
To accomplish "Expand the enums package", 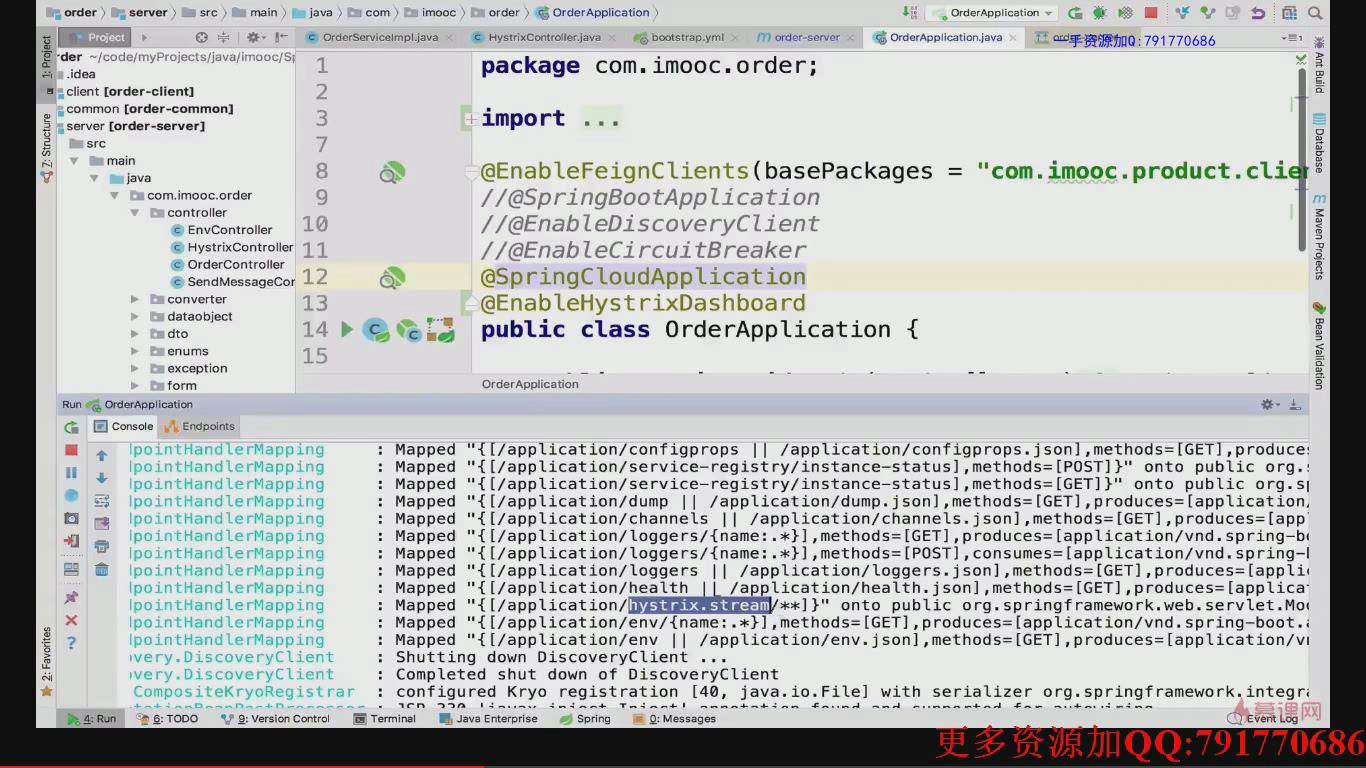I will (x=134, y=351).
